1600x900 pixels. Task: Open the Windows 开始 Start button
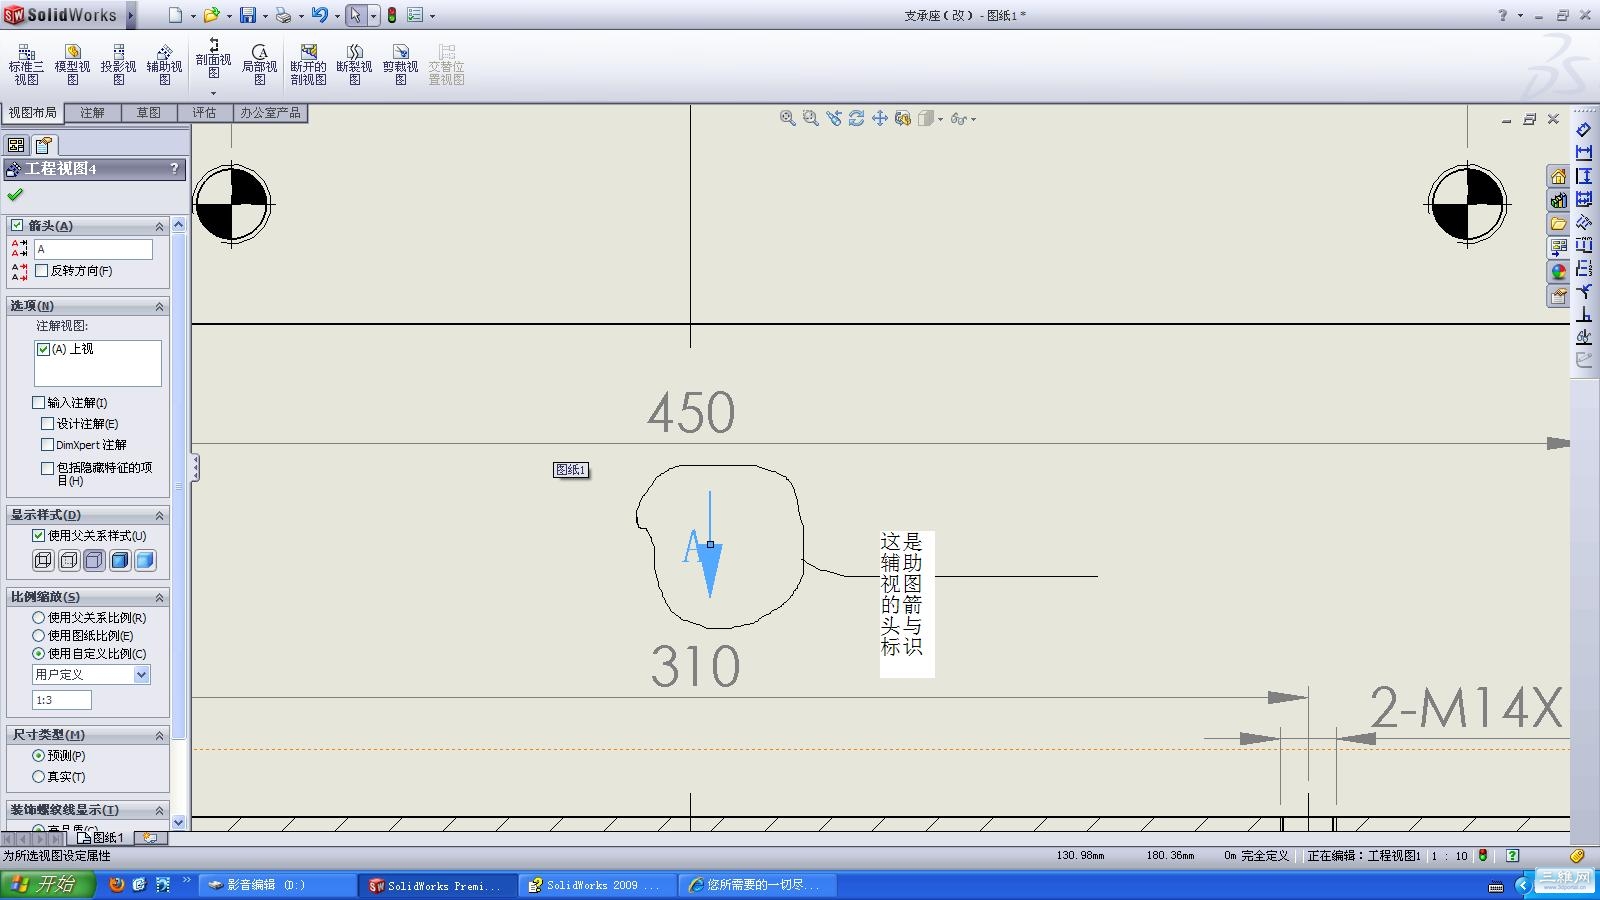click(47, 885)
